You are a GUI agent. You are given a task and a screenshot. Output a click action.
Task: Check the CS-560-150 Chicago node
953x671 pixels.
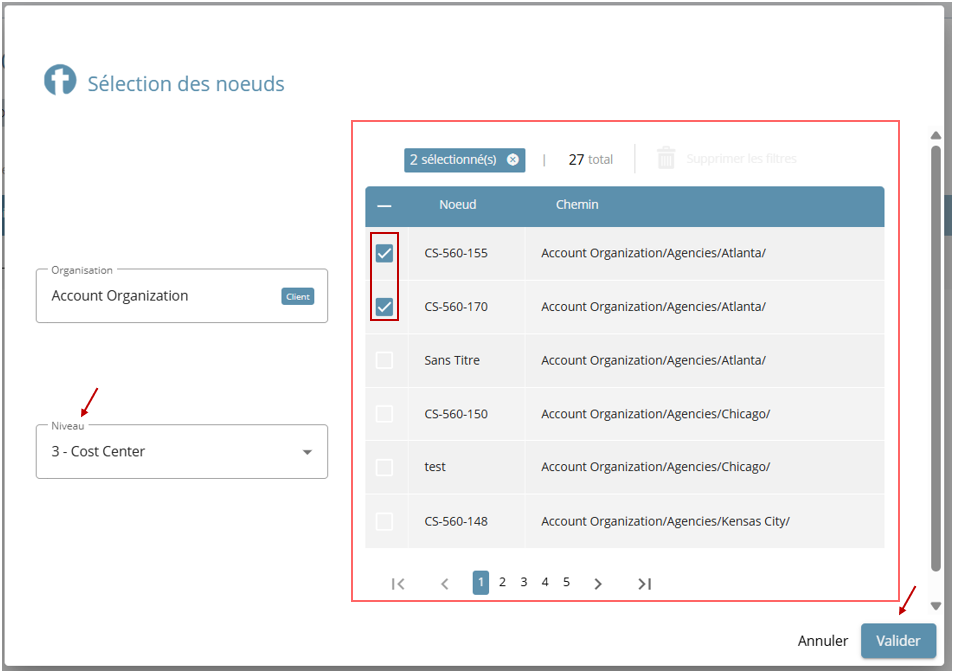click(384, 414)
